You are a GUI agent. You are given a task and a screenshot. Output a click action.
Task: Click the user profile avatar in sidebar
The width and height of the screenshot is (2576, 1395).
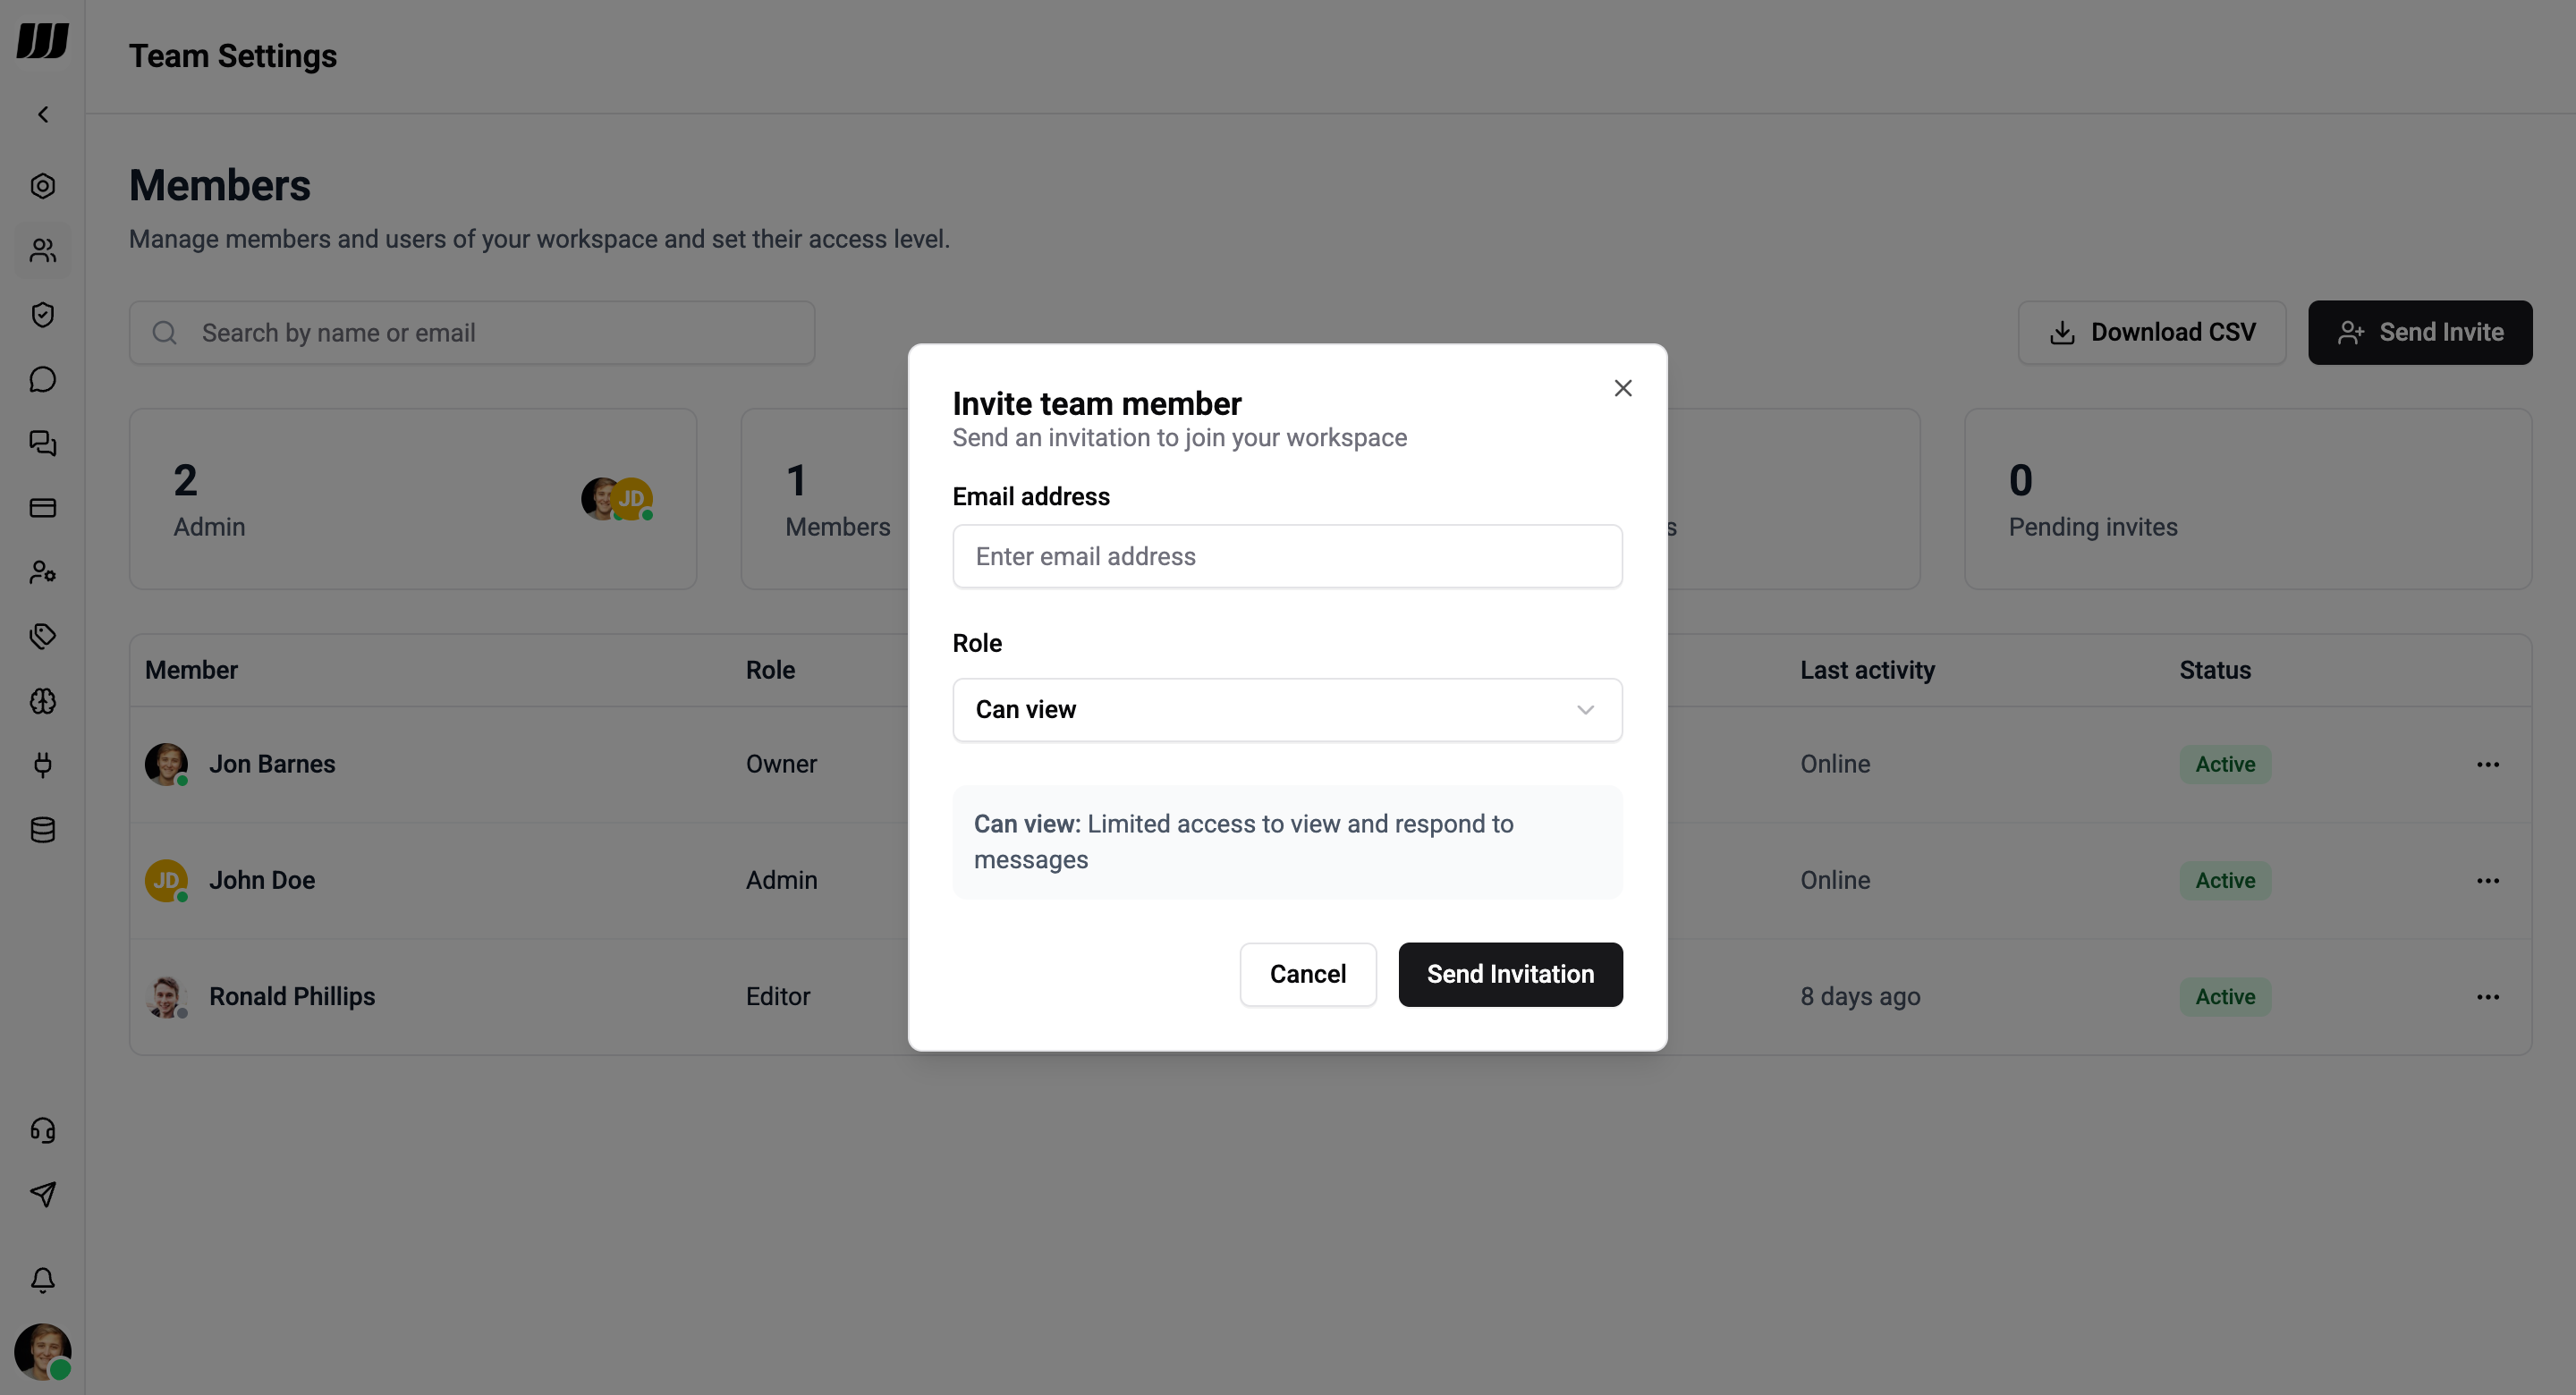point(42,1351)
